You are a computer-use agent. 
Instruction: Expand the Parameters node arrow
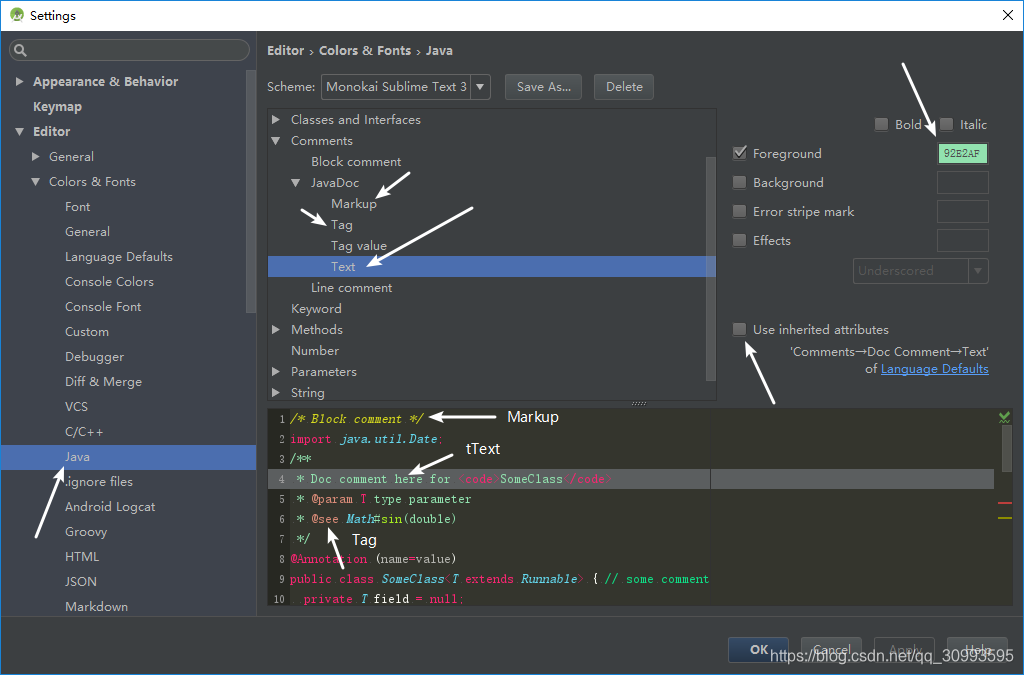pos(276,371)
